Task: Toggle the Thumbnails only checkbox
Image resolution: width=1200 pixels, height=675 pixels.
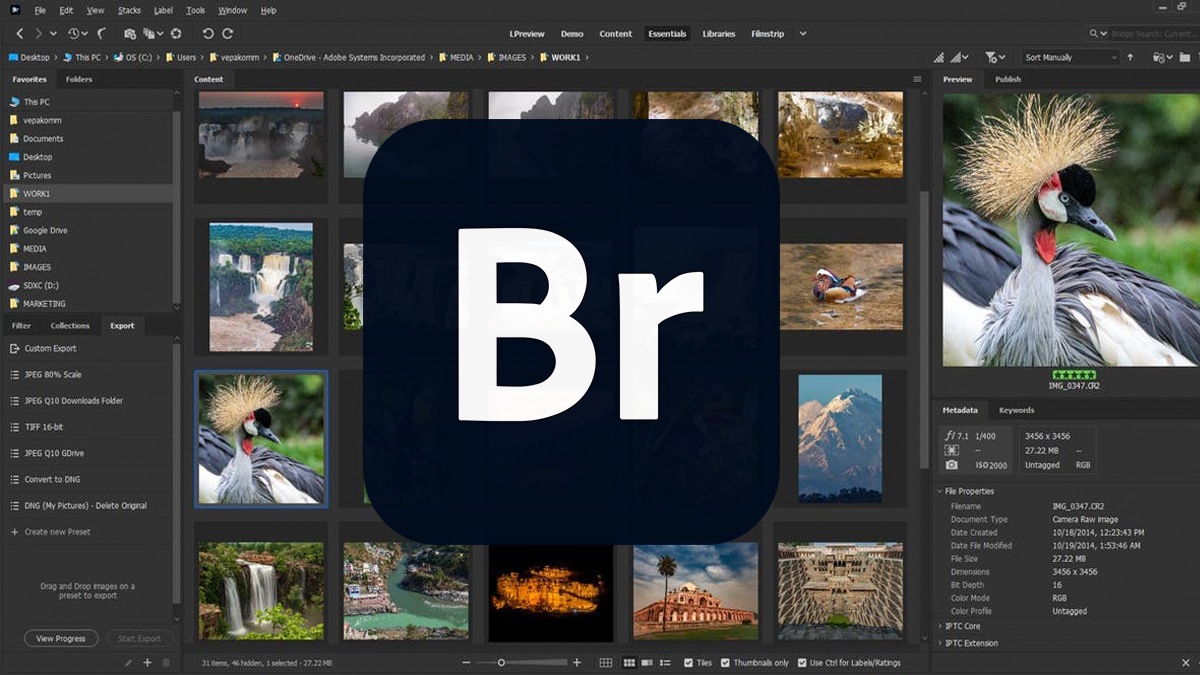Action: click(x=725, y=663)
